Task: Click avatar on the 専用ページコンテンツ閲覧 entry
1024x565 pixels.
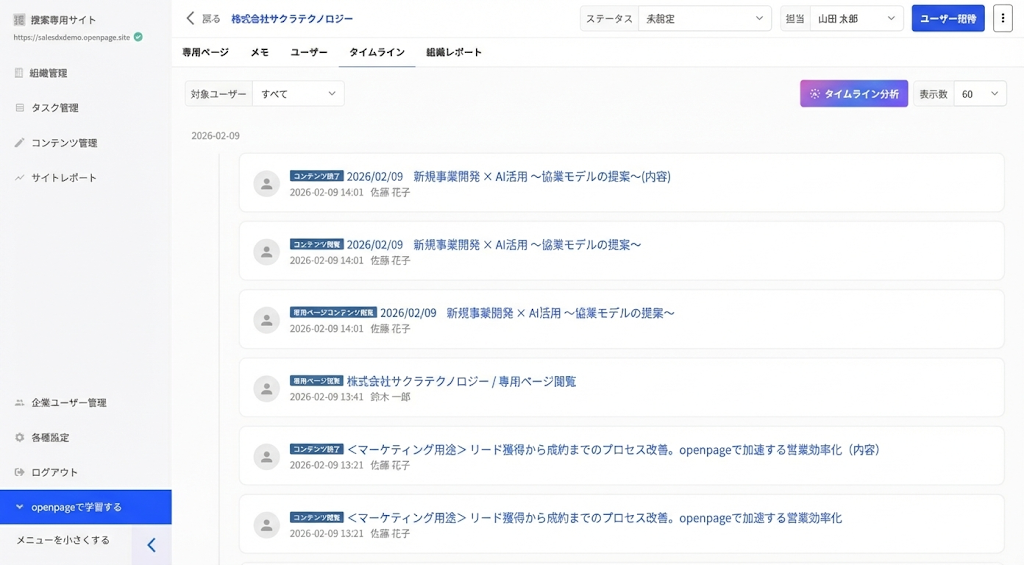Action: pyautogui.click(x=266, y=320)
